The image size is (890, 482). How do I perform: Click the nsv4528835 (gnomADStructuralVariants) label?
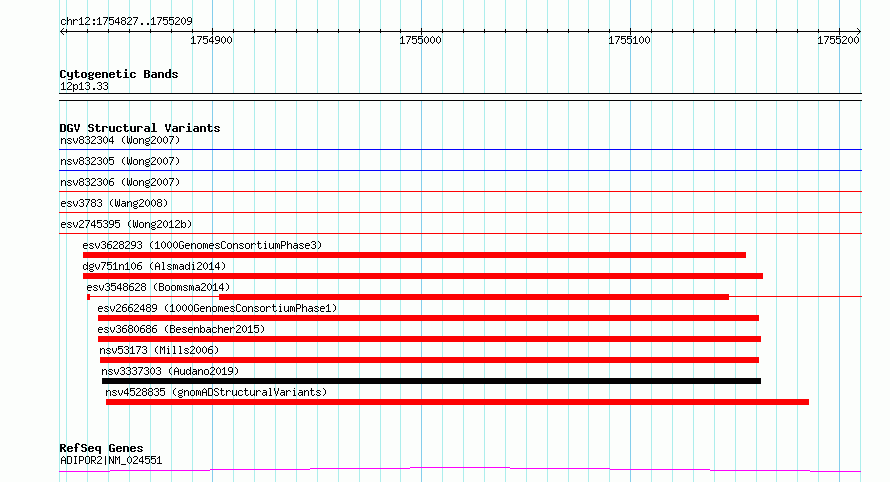(x=216, y=392)
